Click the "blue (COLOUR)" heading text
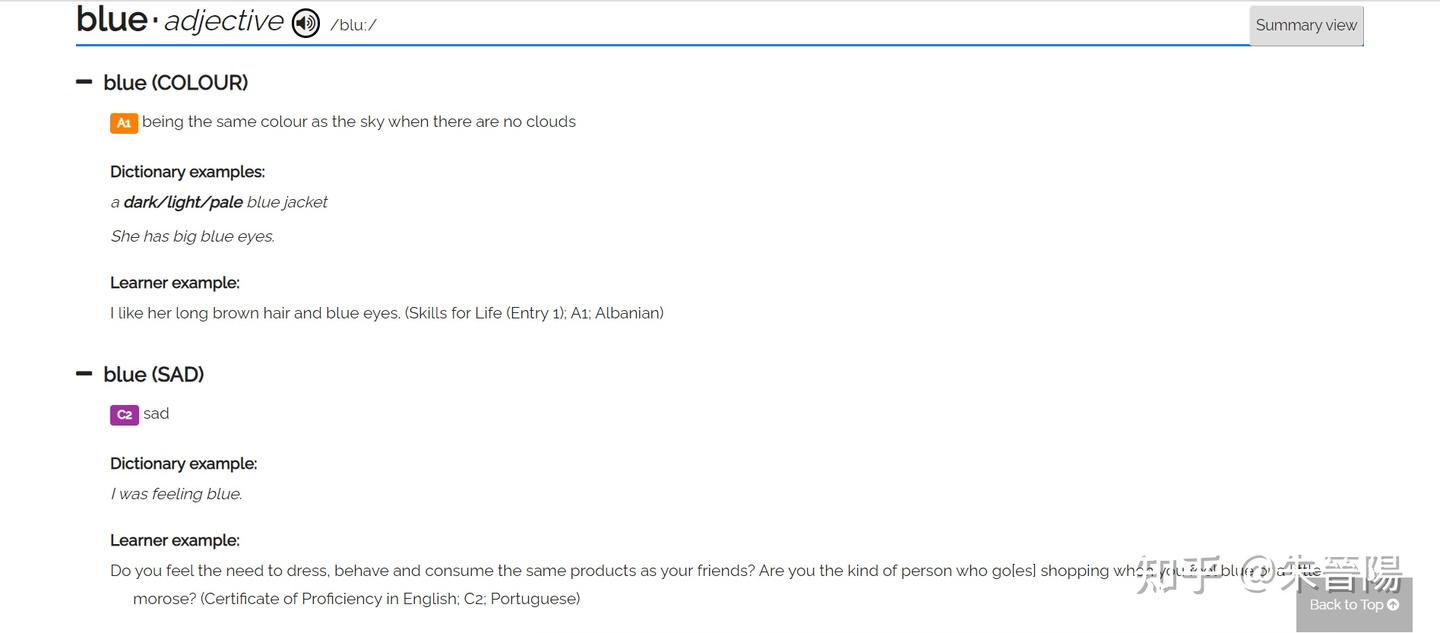 pos(176,83)
